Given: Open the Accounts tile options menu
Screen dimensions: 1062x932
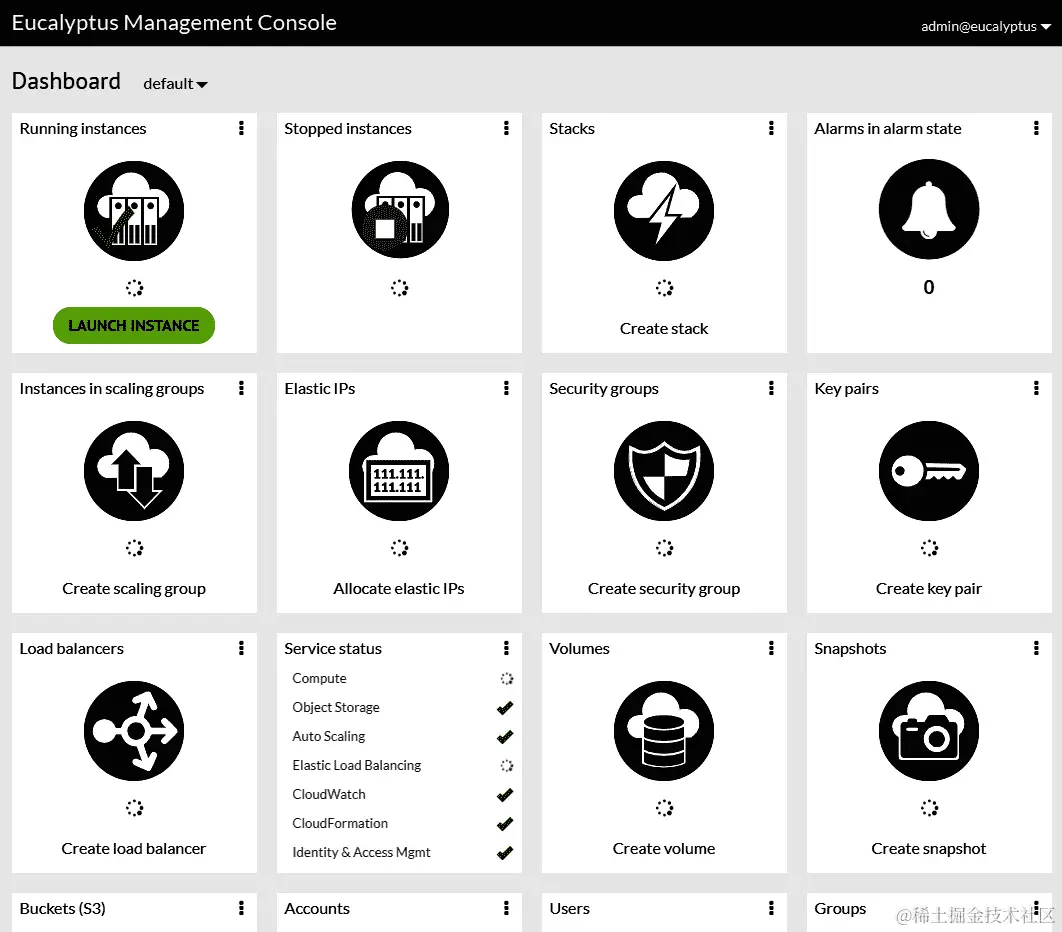Looking at the screenshot, I should [x=506, y=908].
